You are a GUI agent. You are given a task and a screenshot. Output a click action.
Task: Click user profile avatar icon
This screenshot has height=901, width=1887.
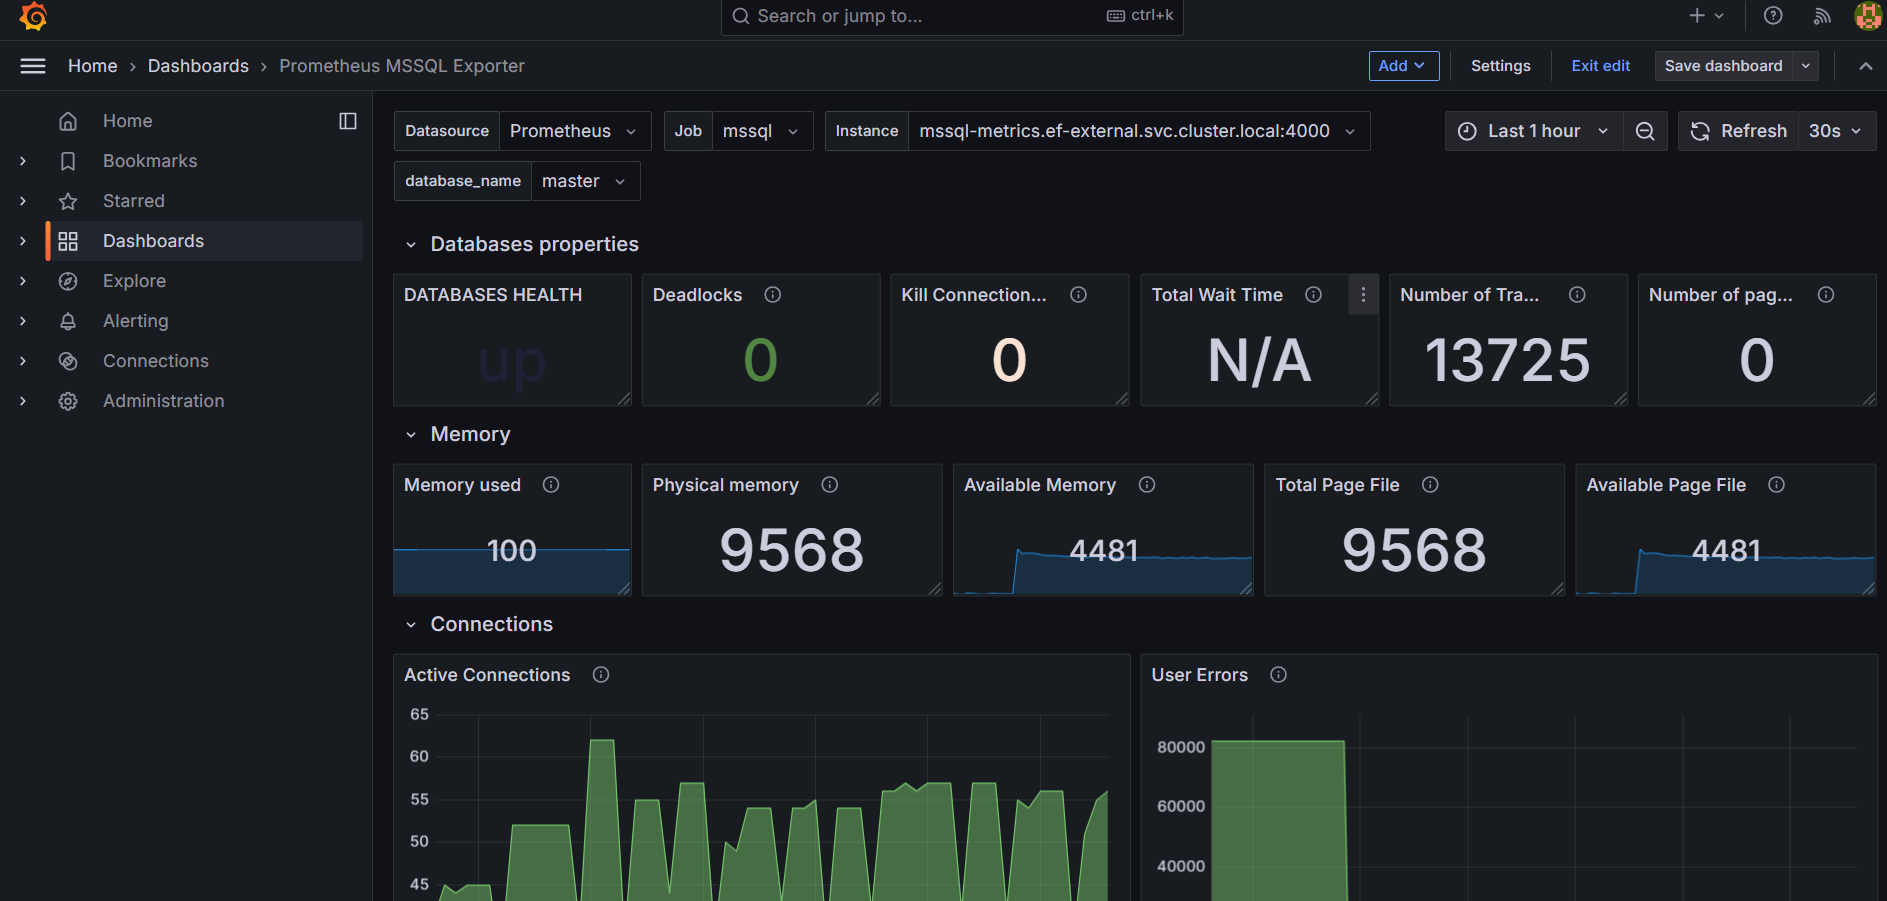[1867, 16]
